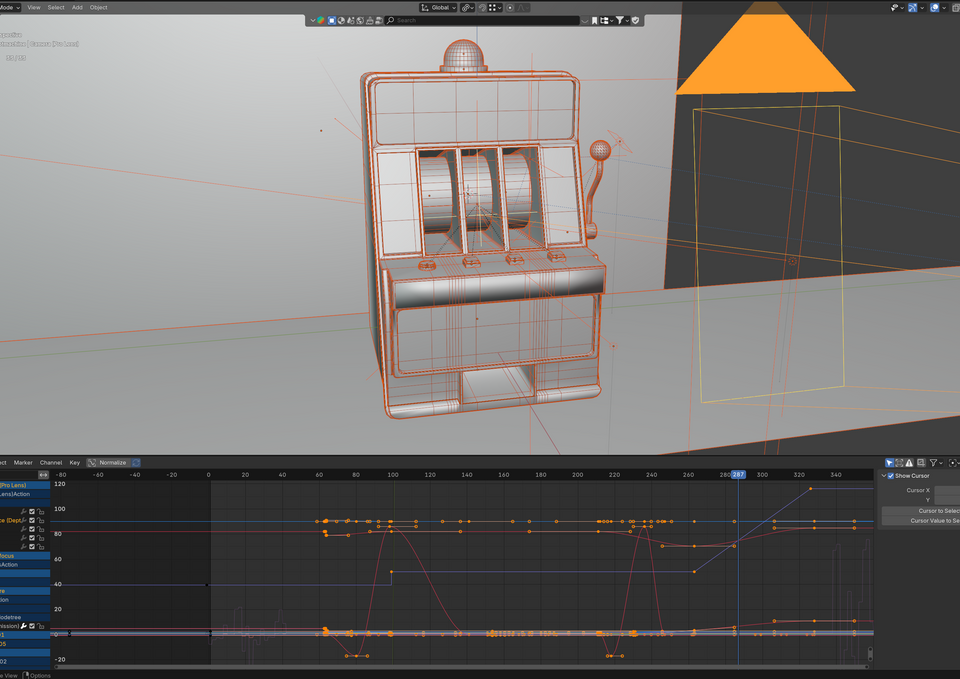Click the channel width arrows icon
The height and width of the screenshot is (679, 960).
43,475
